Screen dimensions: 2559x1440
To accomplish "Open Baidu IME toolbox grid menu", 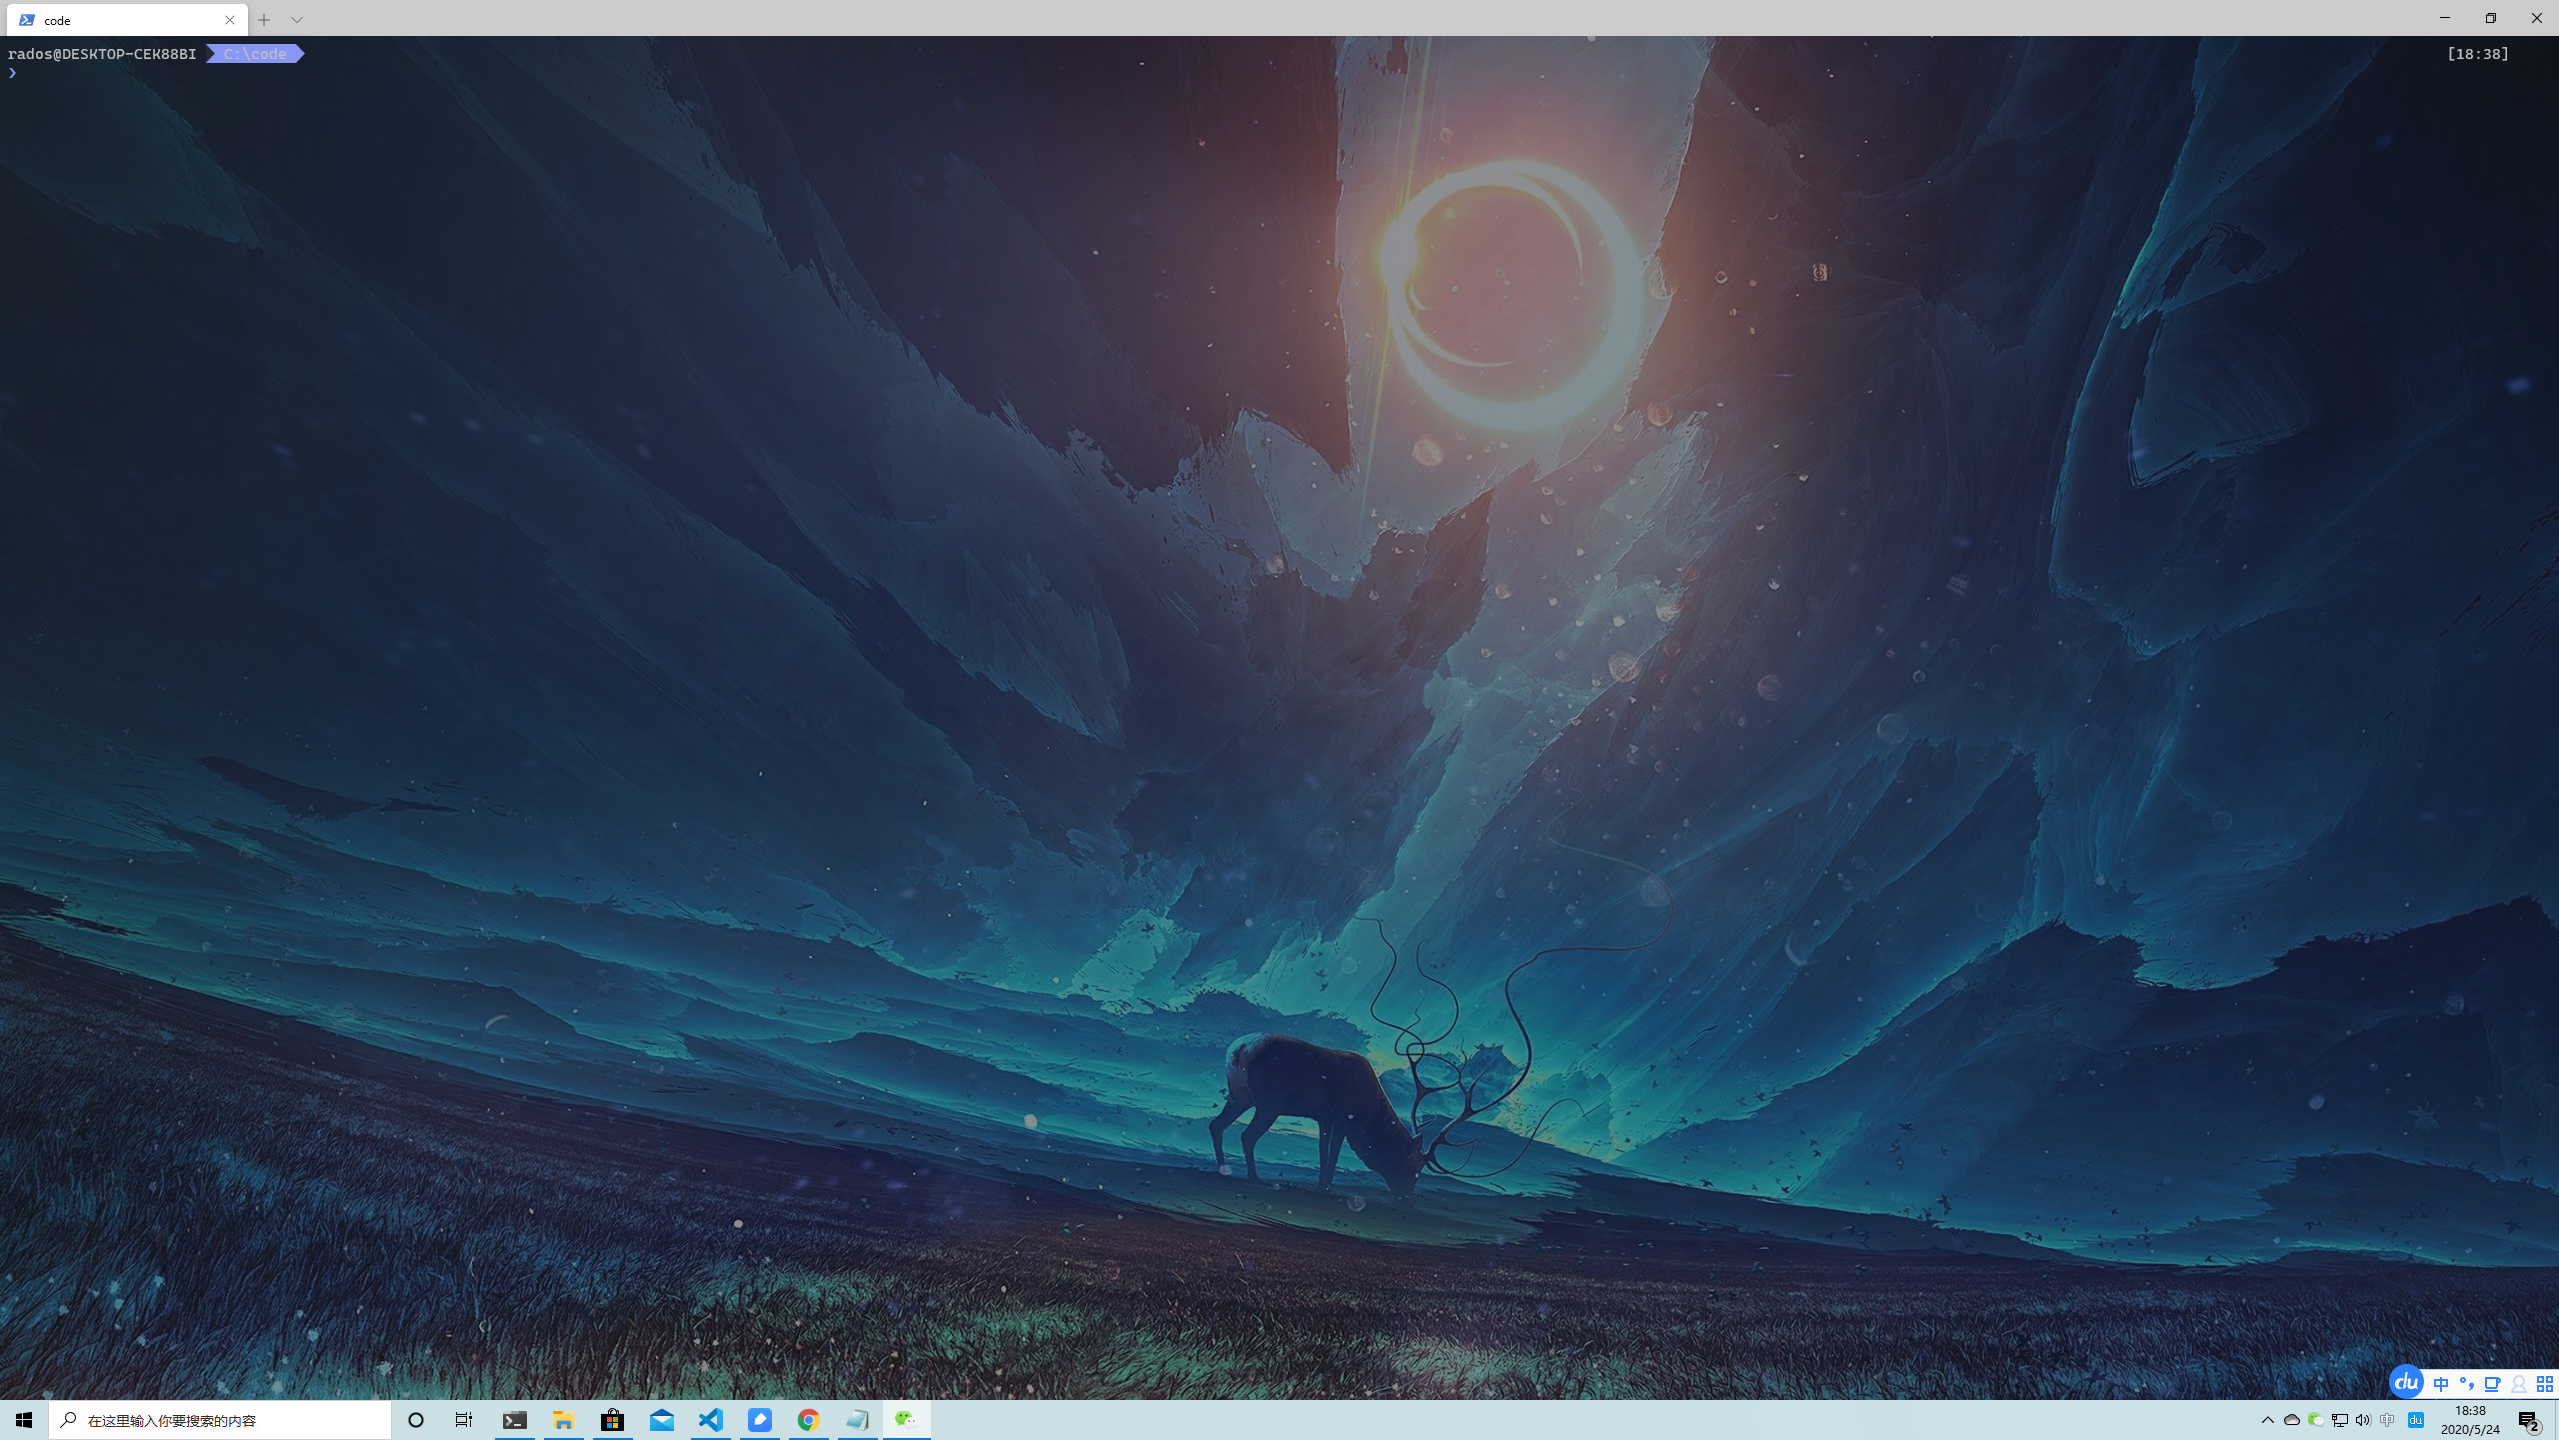I will coord(2545,1384).
